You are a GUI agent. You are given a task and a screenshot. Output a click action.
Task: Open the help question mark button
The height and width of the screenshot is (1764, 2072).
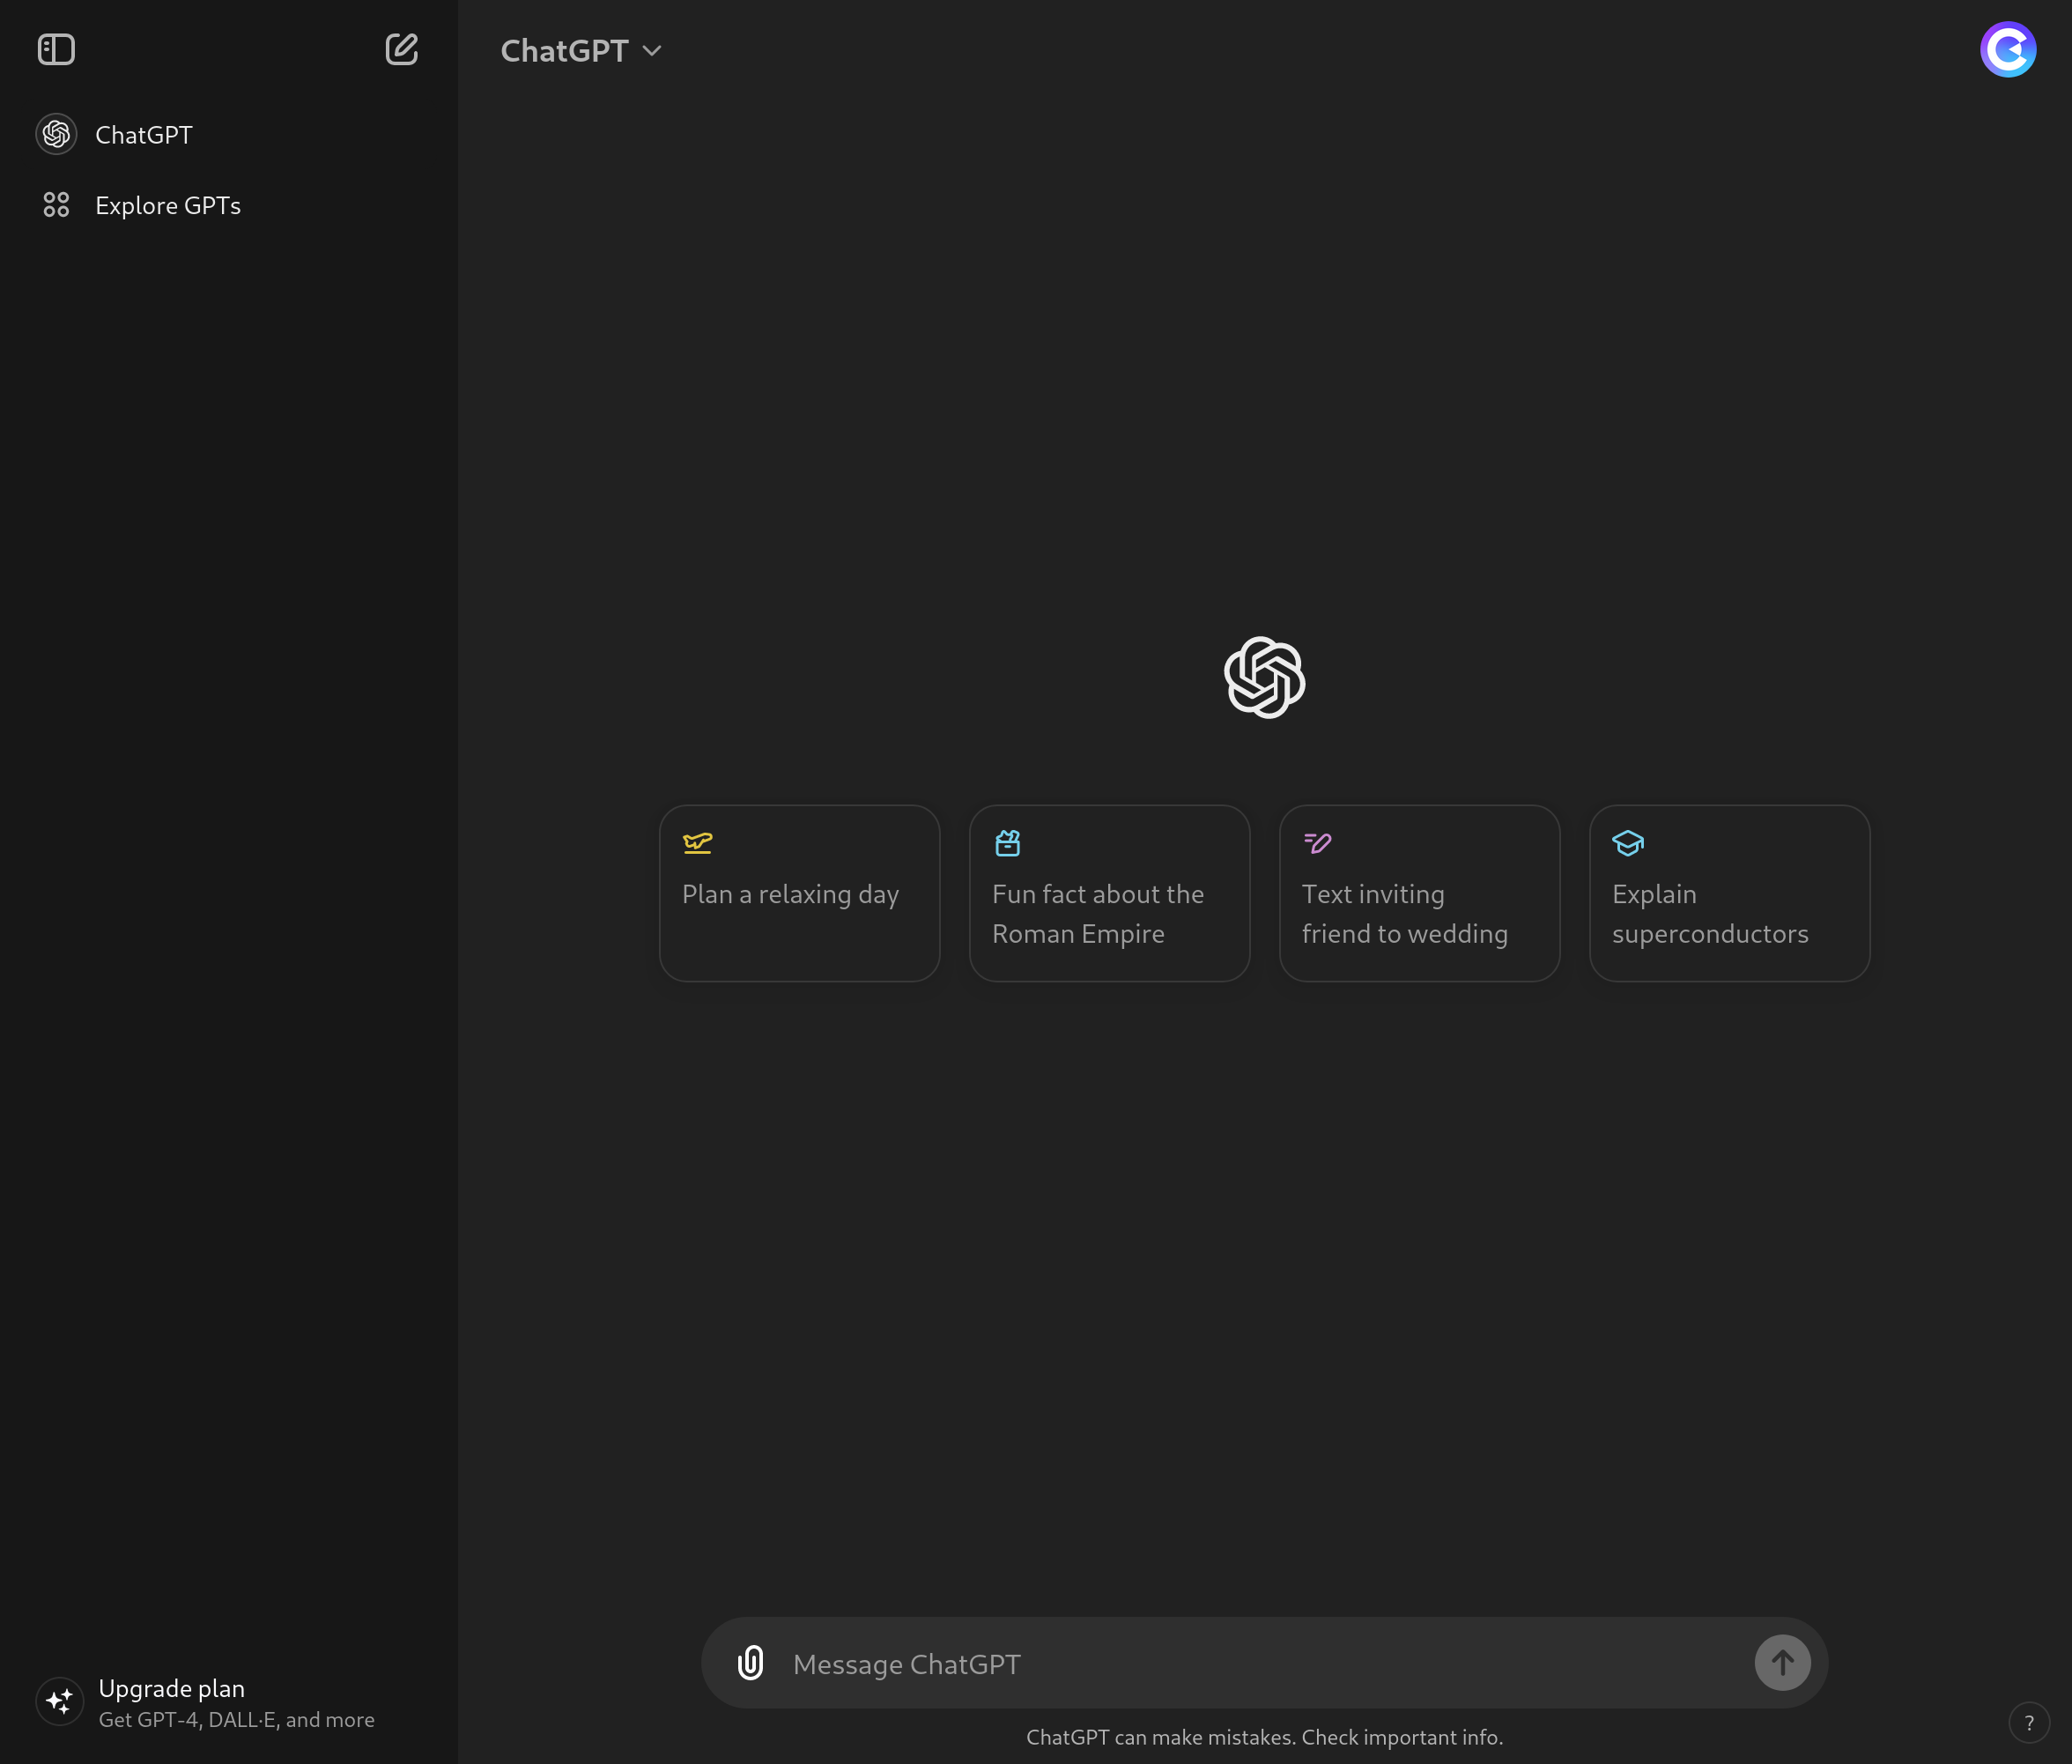(2028, 1722)
